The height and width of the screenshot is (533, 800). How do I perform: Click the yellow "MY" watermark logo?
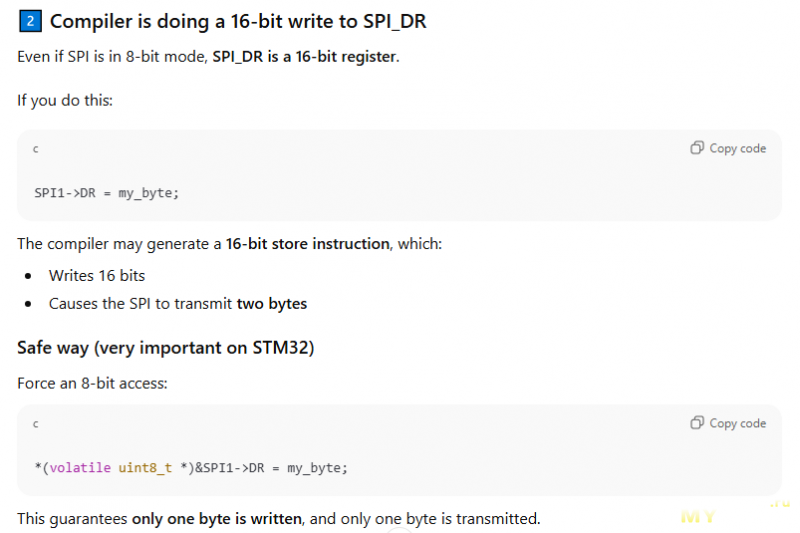pyautogui.click(x=698, y=517)
